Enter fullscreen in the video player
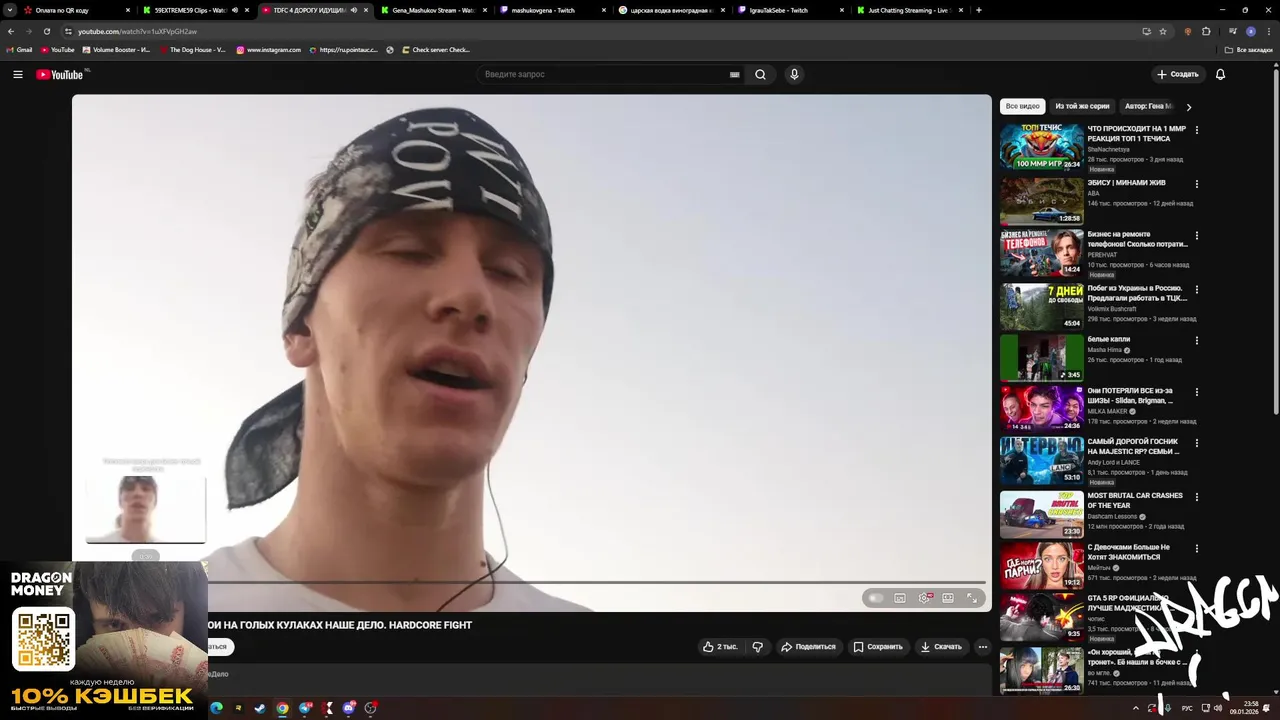This screenshot has height=720, width=1280. pos(972,598)
